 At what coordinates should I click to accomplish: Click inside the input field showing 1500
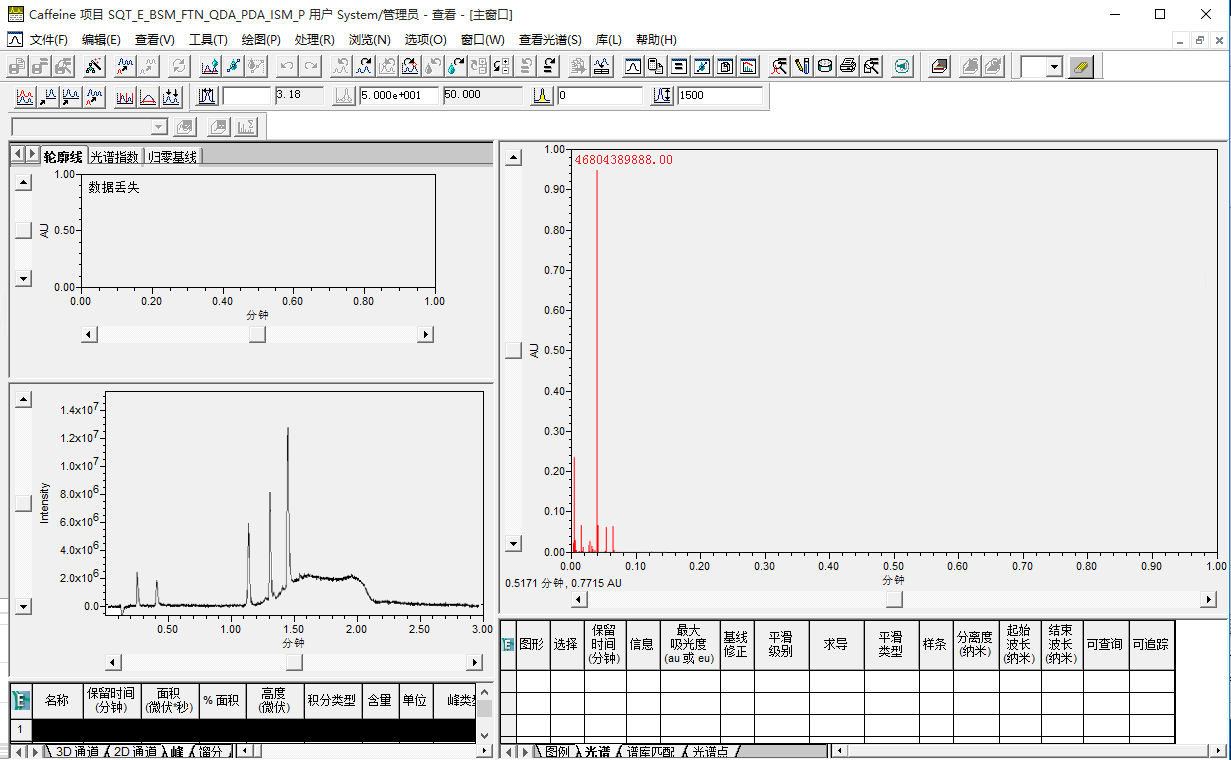pyautogui.click(x=720, y=94)
